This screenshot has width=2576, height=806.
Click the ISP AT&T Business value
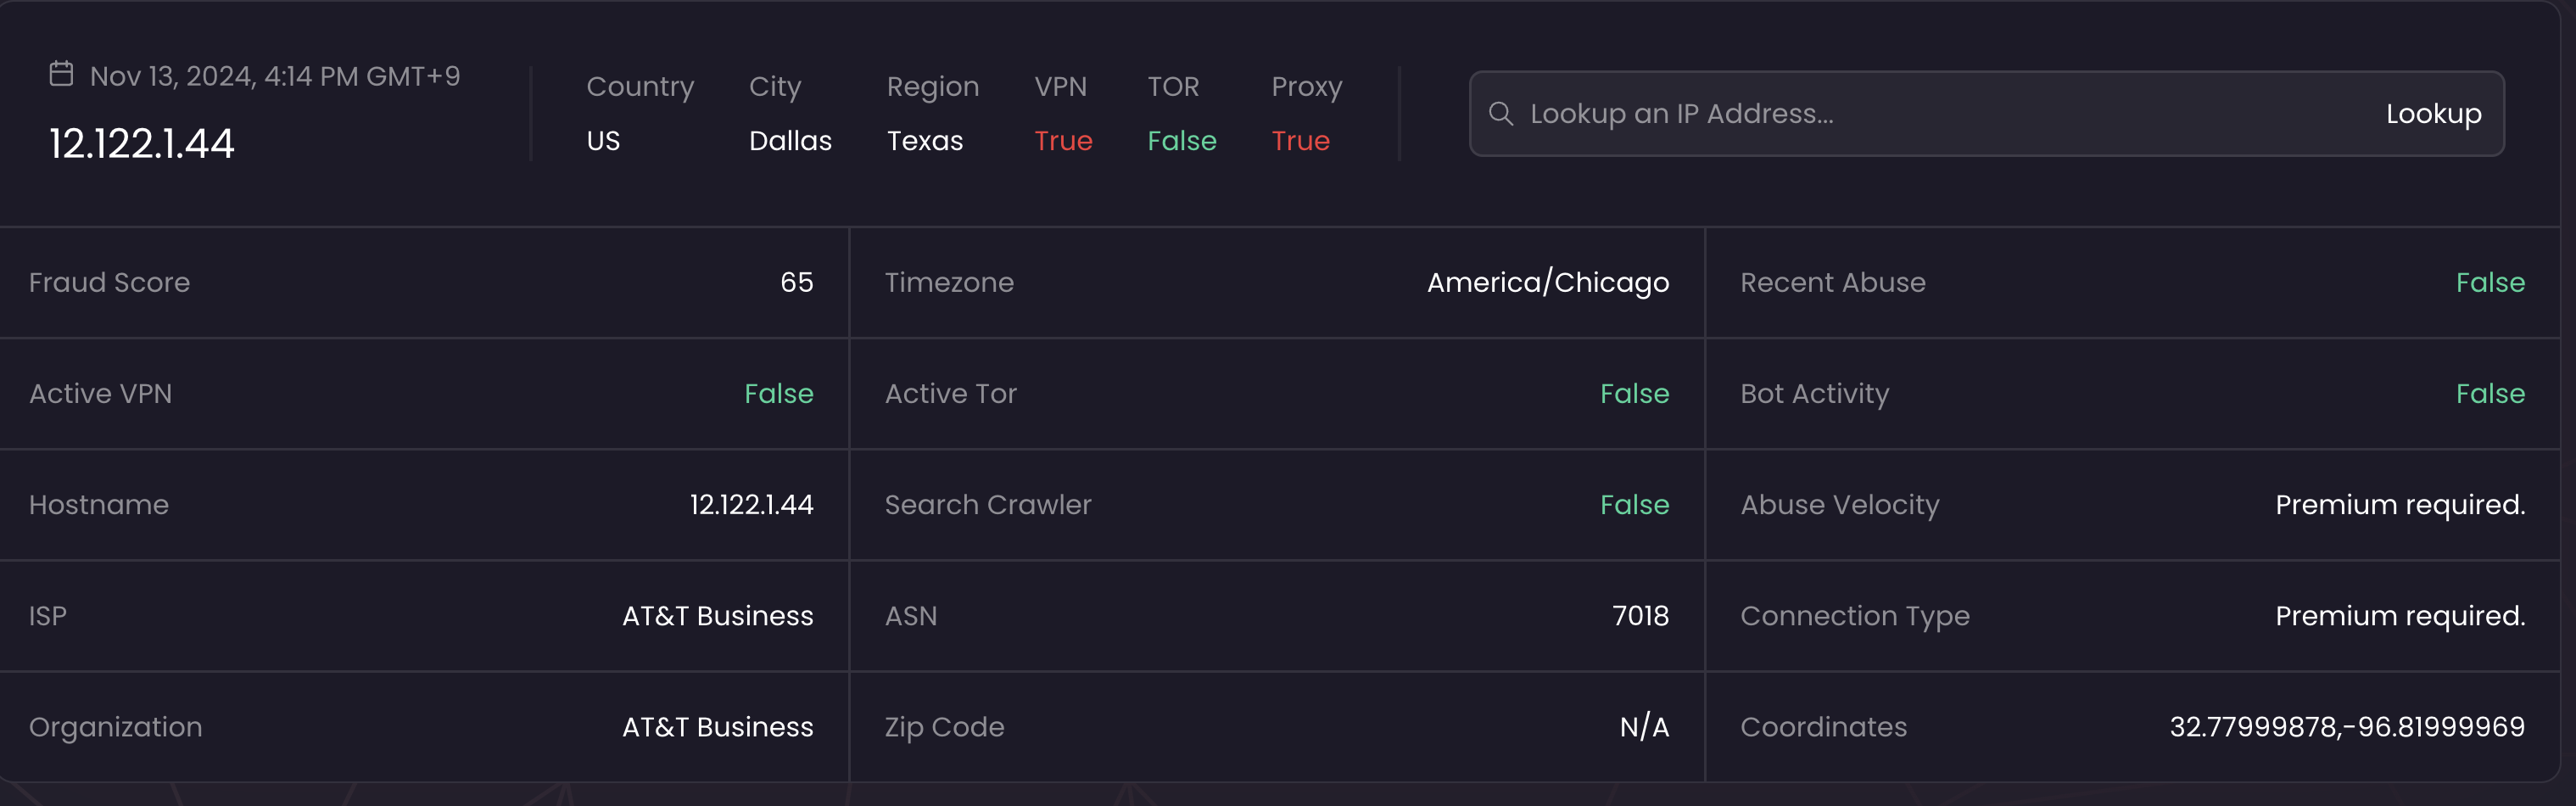tap(717, 616)
